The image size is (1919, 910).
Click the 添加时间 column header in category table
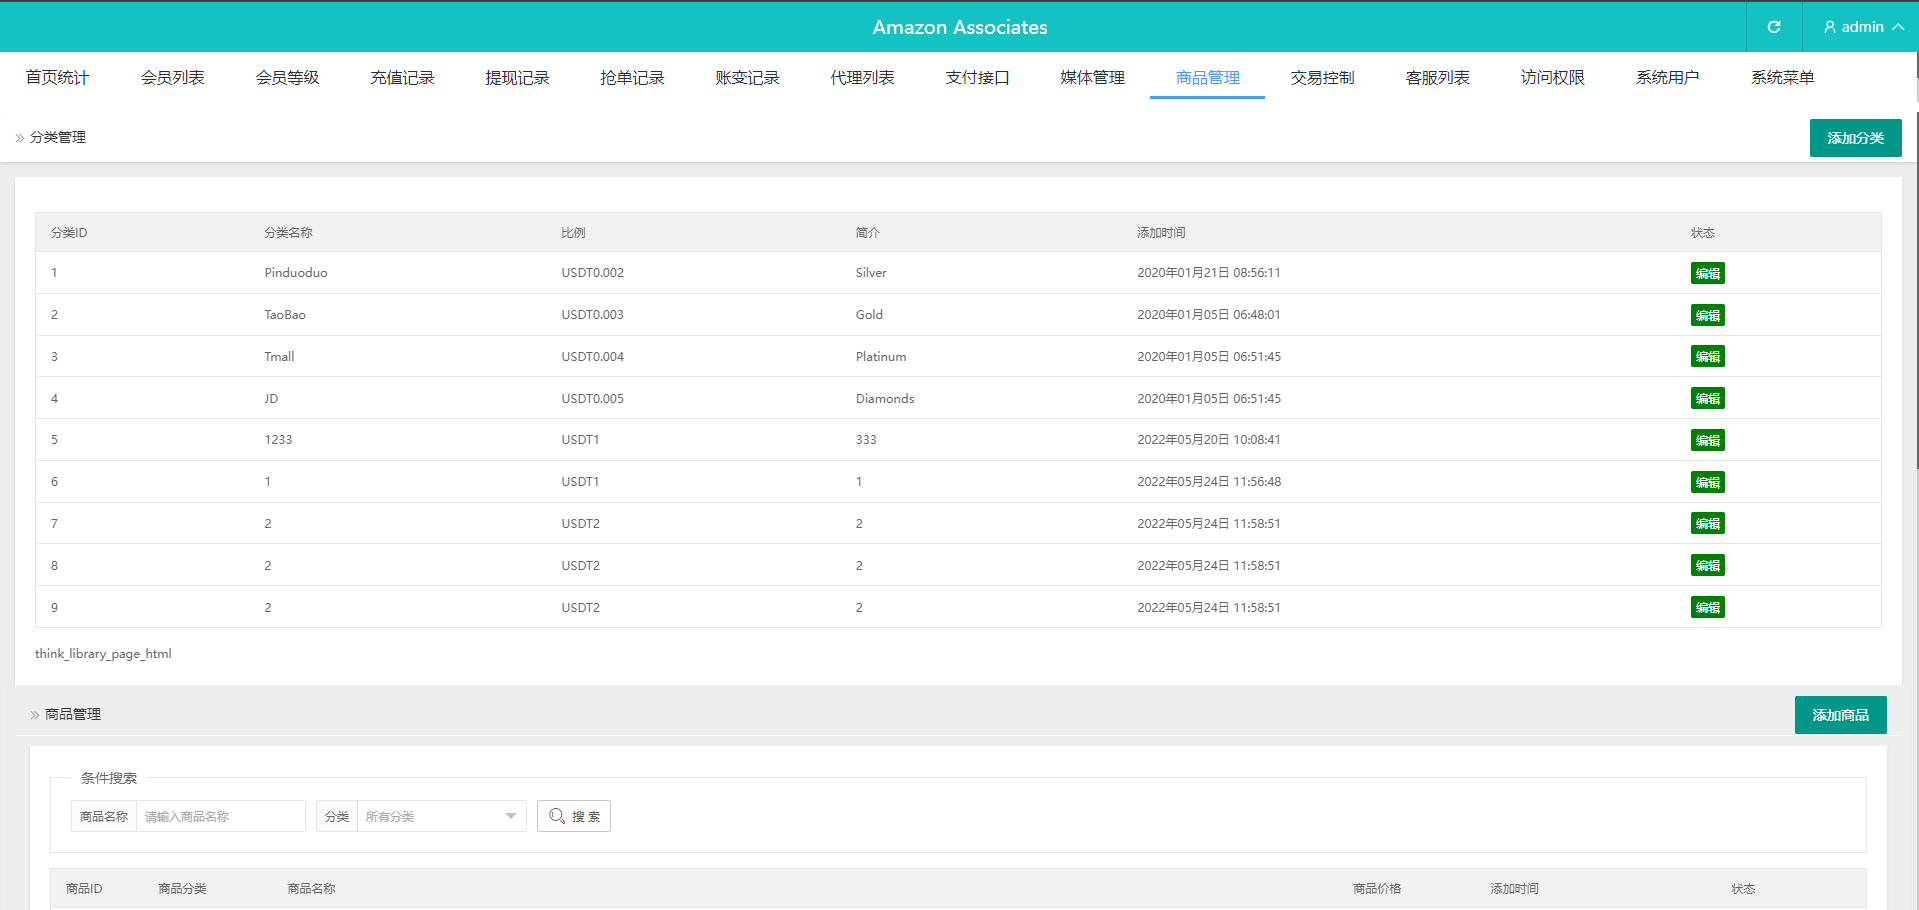[x=1161, y=232]
